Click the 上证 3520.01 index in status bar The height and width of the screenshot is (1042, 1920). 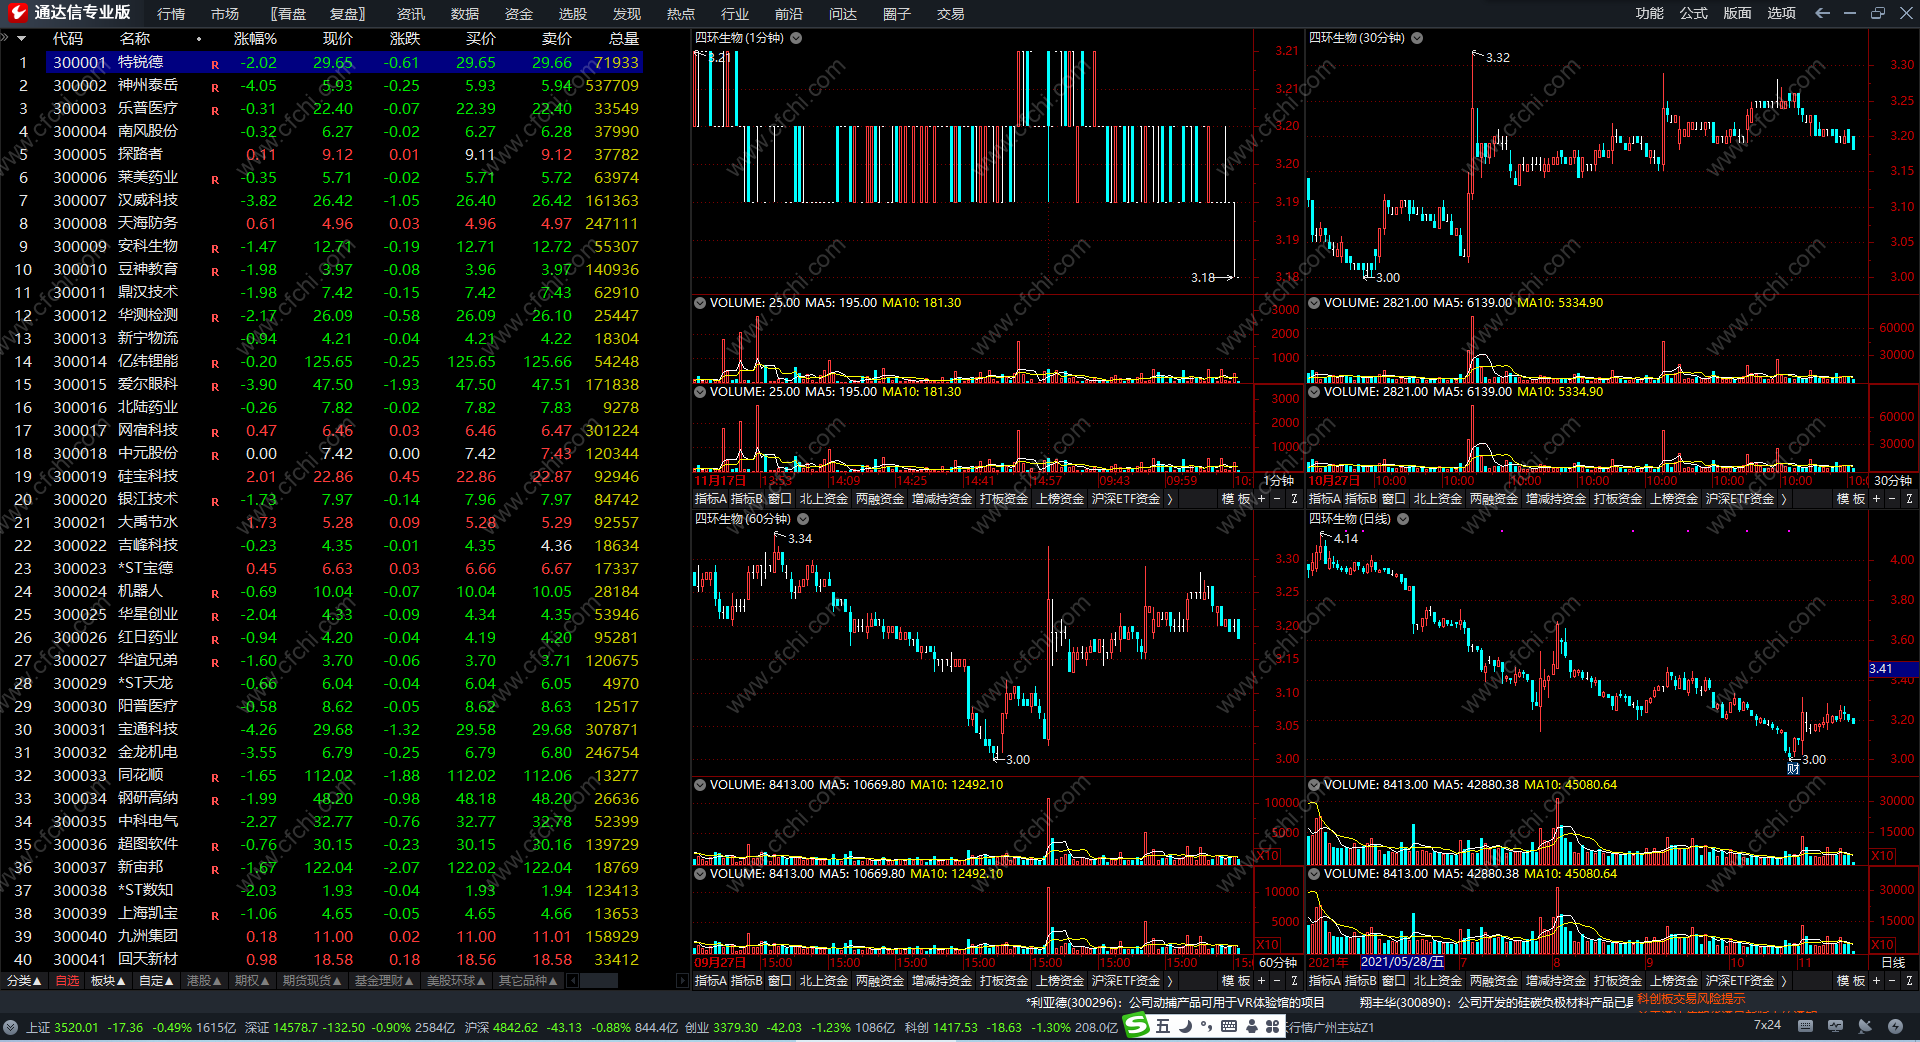(x=62, y=1027)
